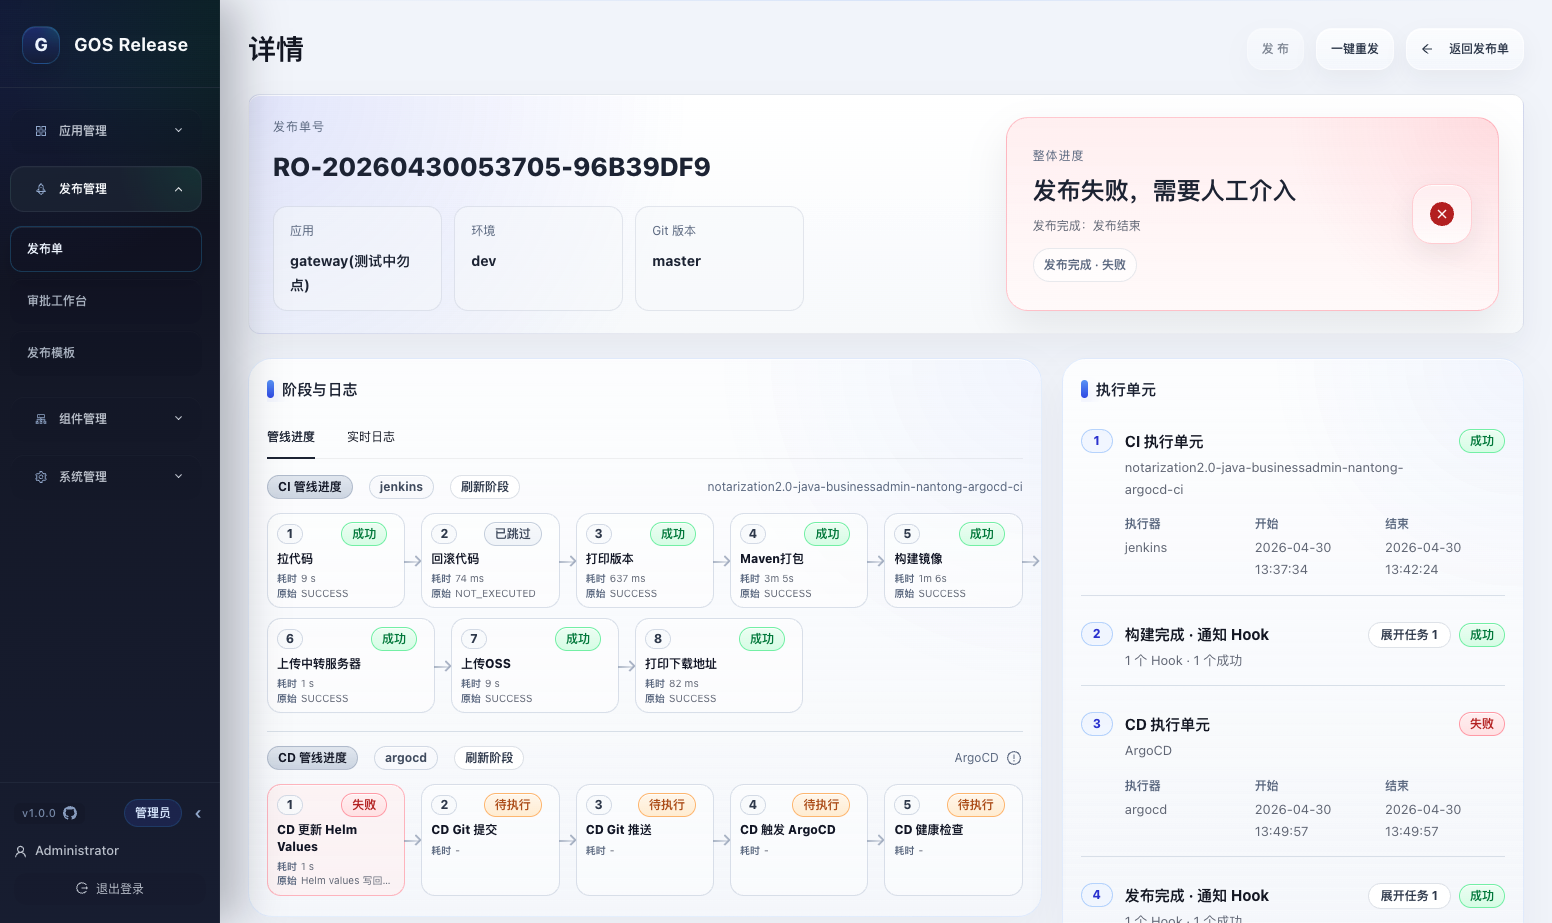Open the 发布单 menu item
Viewport: 1552px width, 923px height.
coord(106,249)
